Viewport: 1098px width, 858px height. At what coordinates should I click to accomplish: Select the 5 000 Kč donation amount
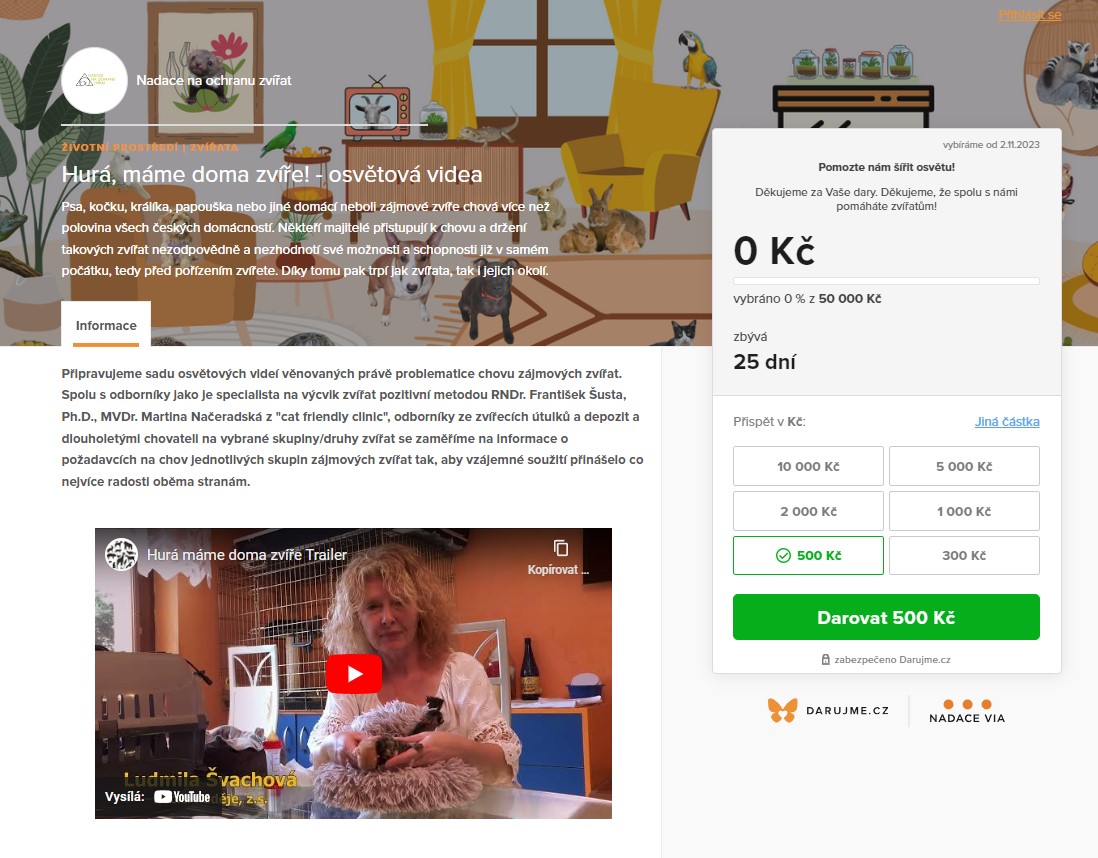coord(964,466)
